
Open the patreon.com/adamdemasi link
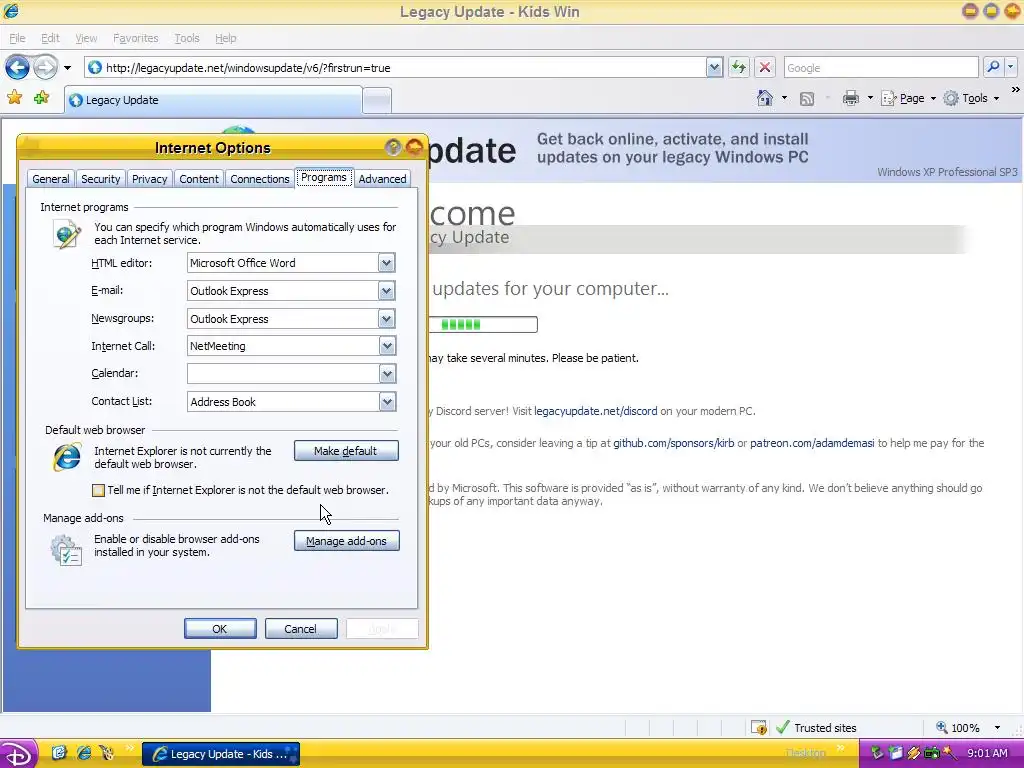tap(812, 443)
